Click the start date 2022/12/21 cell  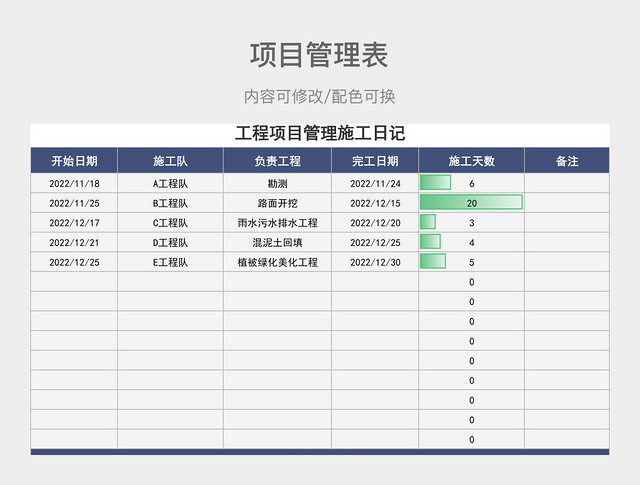(74, 242)
